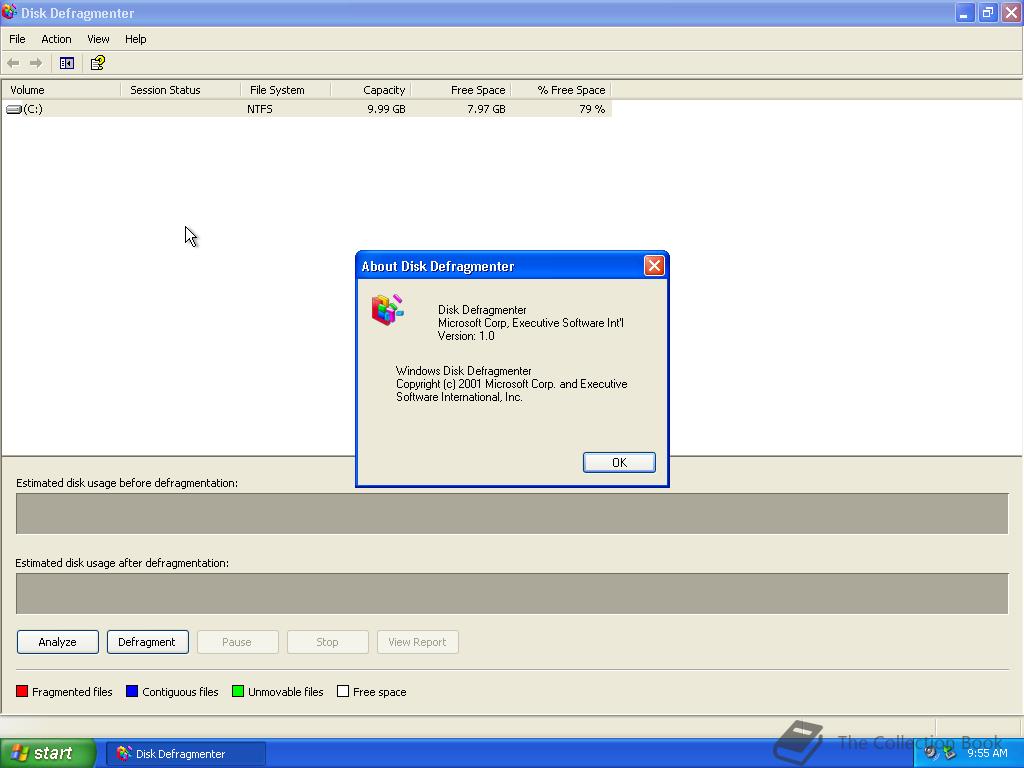1024x768 pixels.
Task: Click the File System column header
Action: 286,90
